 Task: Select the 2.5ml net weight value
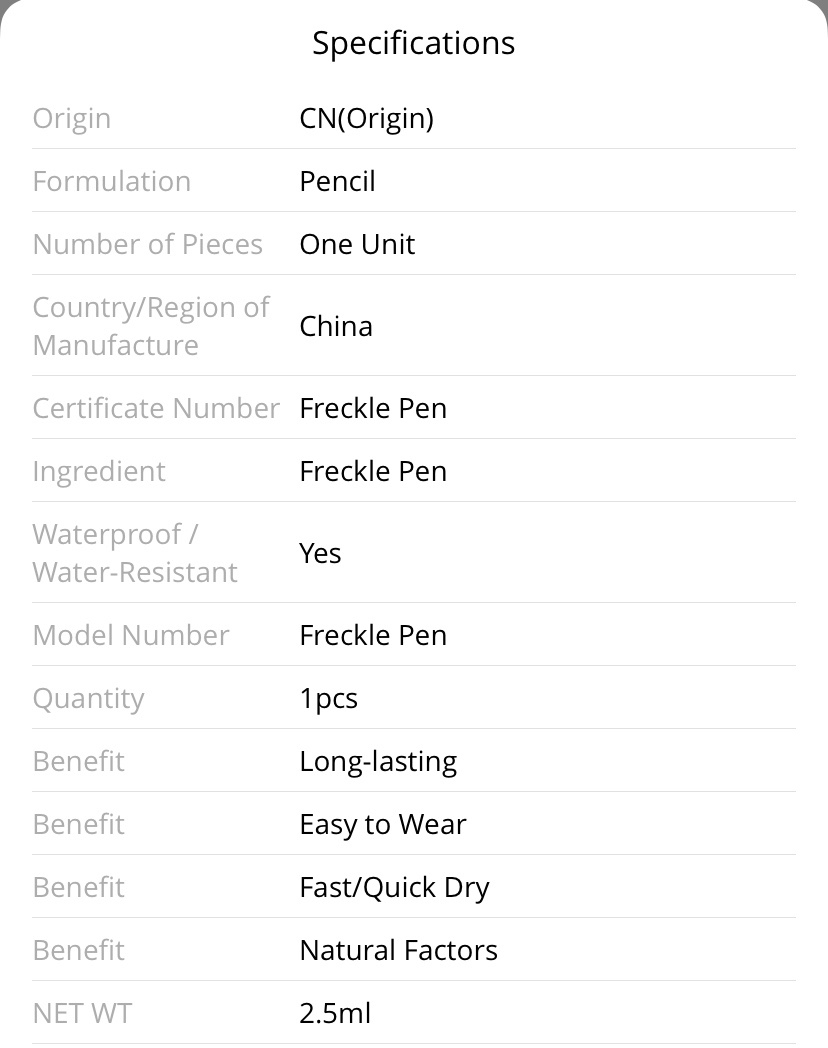coord(335,1013)
